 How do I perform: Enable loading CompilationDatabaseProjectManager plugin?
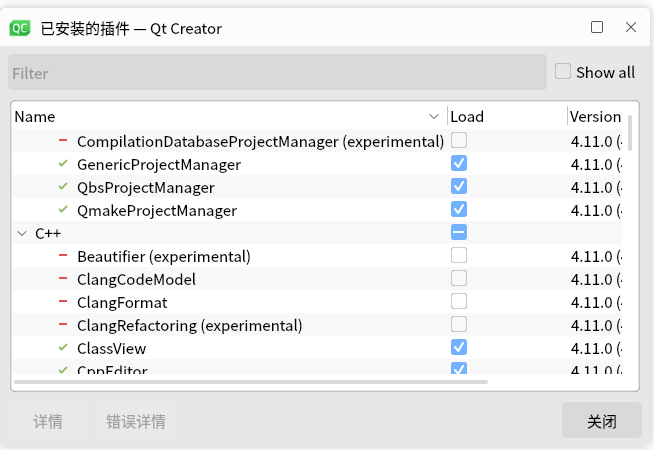(x=459, y=141)
